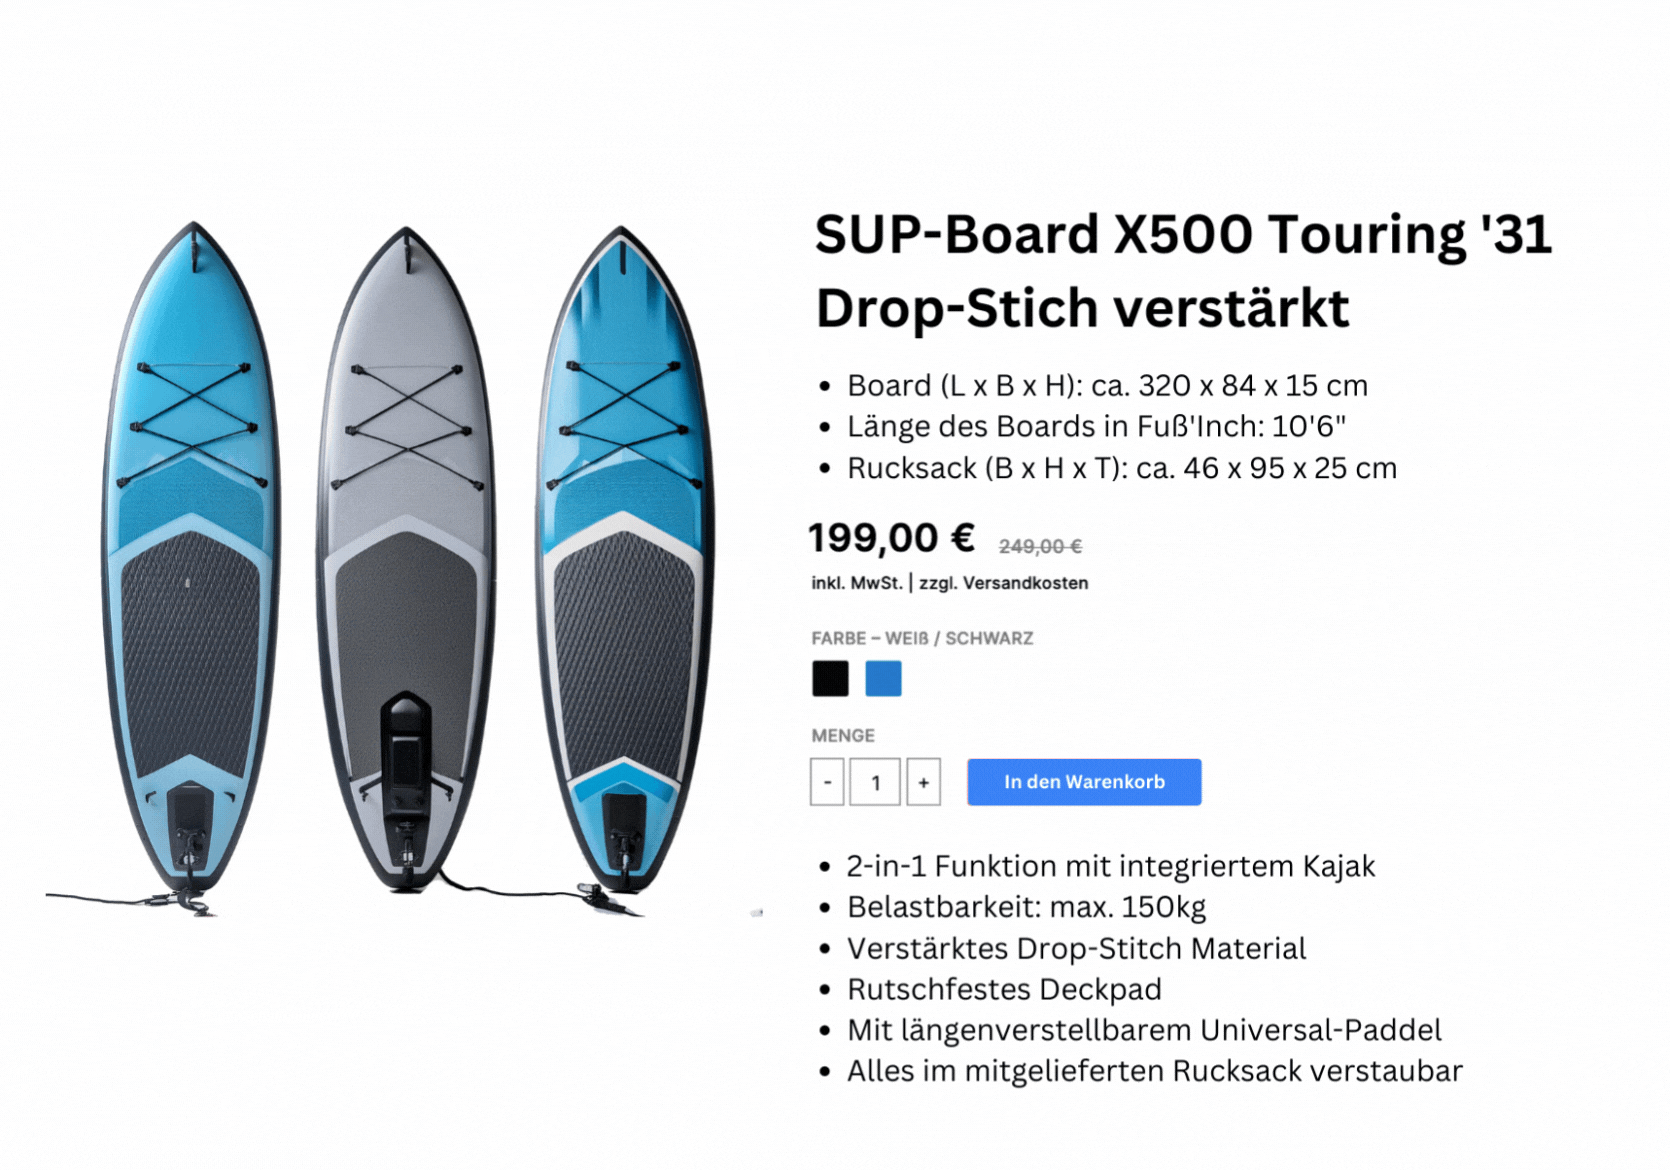This screenshot has height=1170, width=1670.
Task: Open the 'zzgl. Versandkosten' link
Action: [x=1003, y=583]
